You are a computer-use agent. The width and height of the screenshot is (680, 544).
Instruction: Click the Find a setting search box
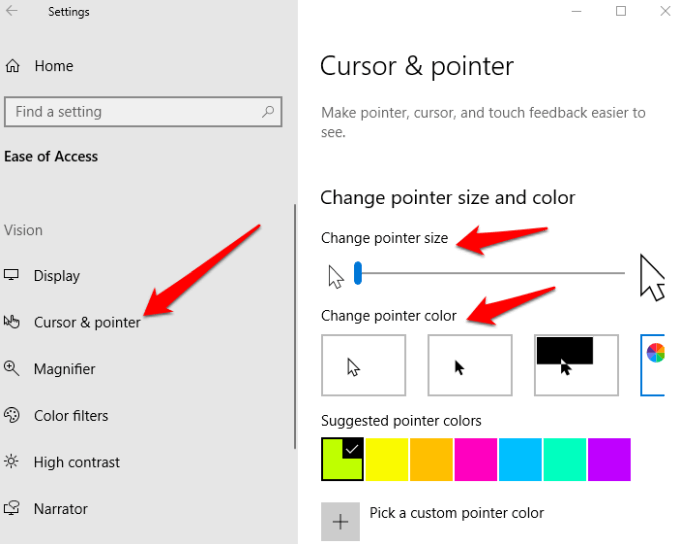pos(143,112)
